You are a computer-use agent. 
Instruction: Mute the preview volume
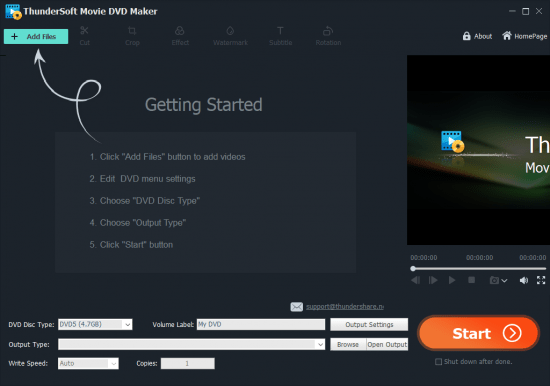[x=524, y=280]
